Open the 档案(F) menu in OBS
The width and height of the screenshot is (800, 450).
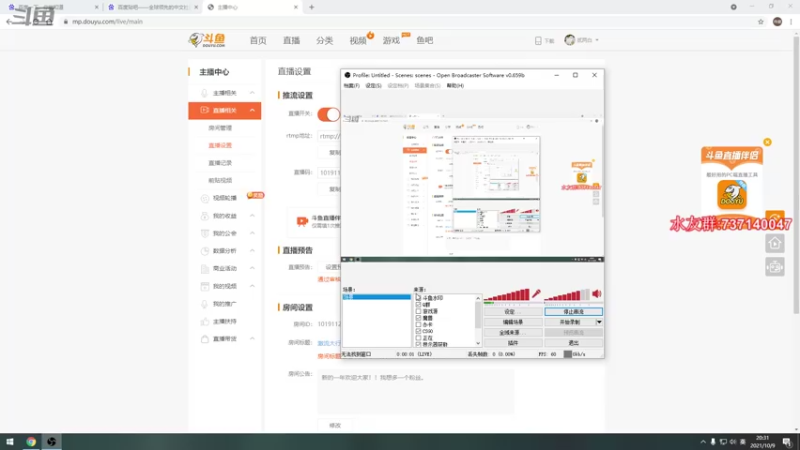click(352, 86)
